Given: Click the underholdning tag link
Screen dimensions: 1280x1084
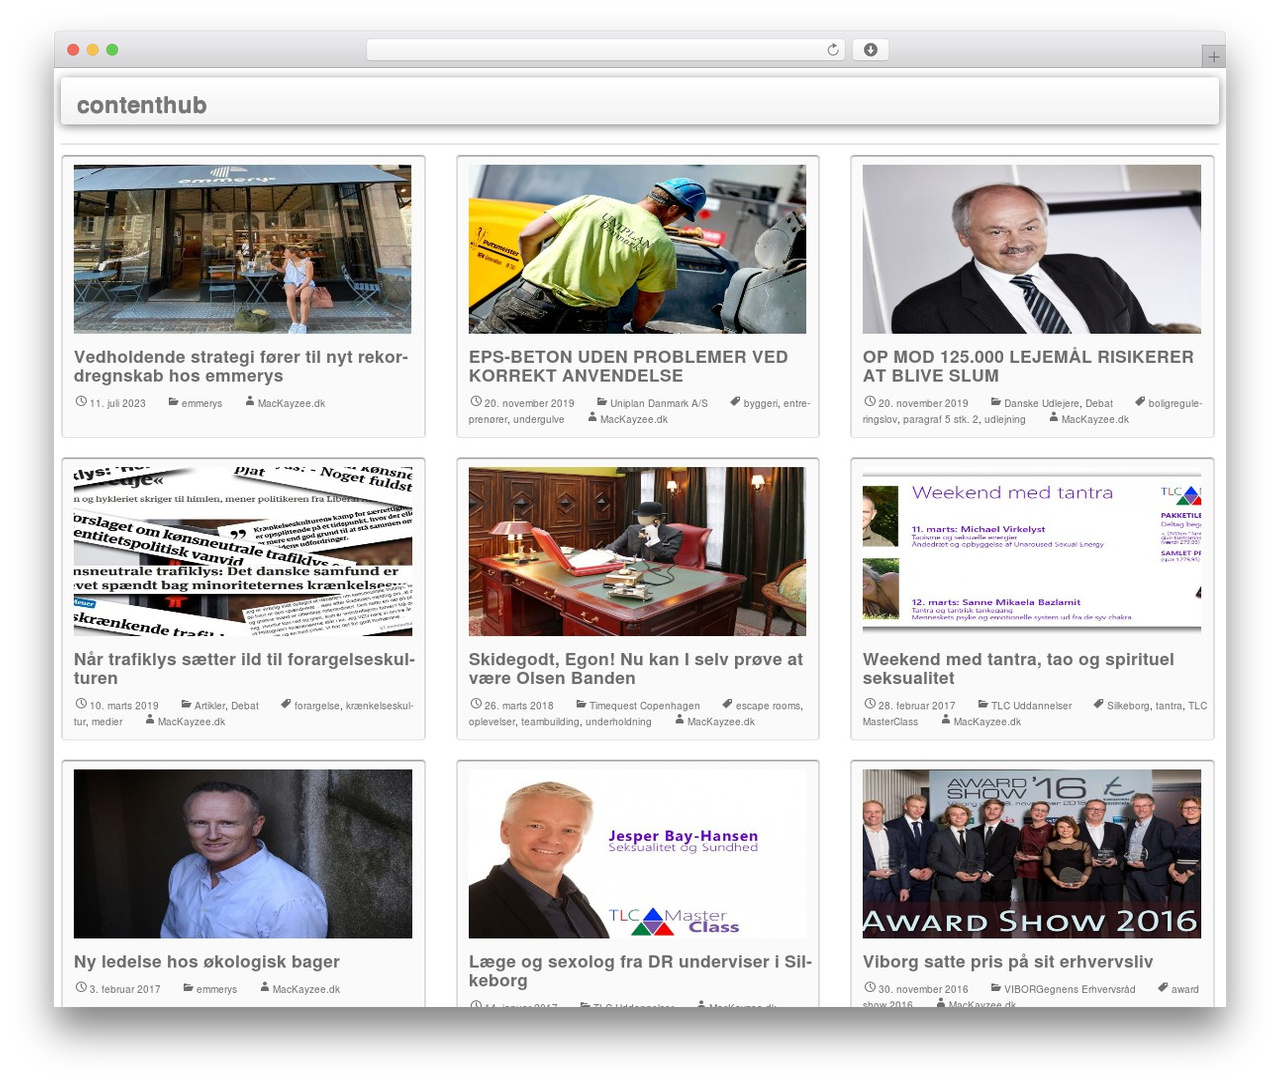Looking at the screenshot, I should (619, 722).
